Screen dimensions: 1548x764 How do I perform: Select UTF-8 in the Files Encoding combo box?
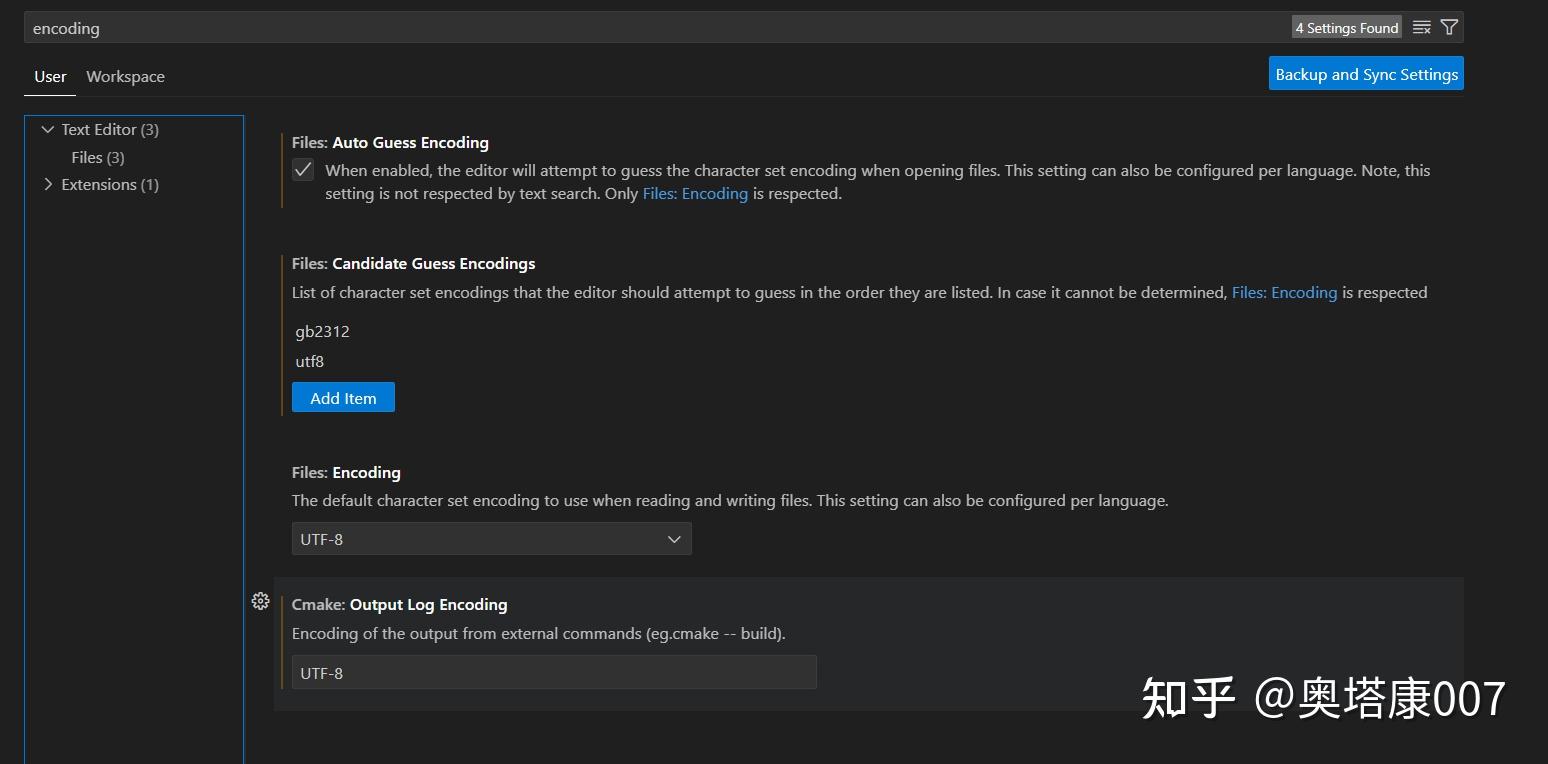(x=490, y=538)
